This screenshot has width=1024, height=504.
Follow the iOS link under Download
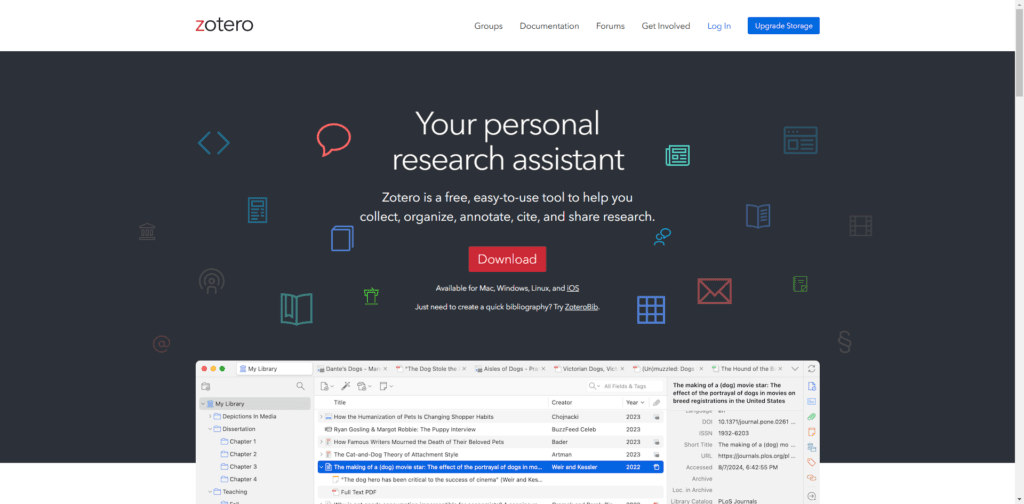573,288
